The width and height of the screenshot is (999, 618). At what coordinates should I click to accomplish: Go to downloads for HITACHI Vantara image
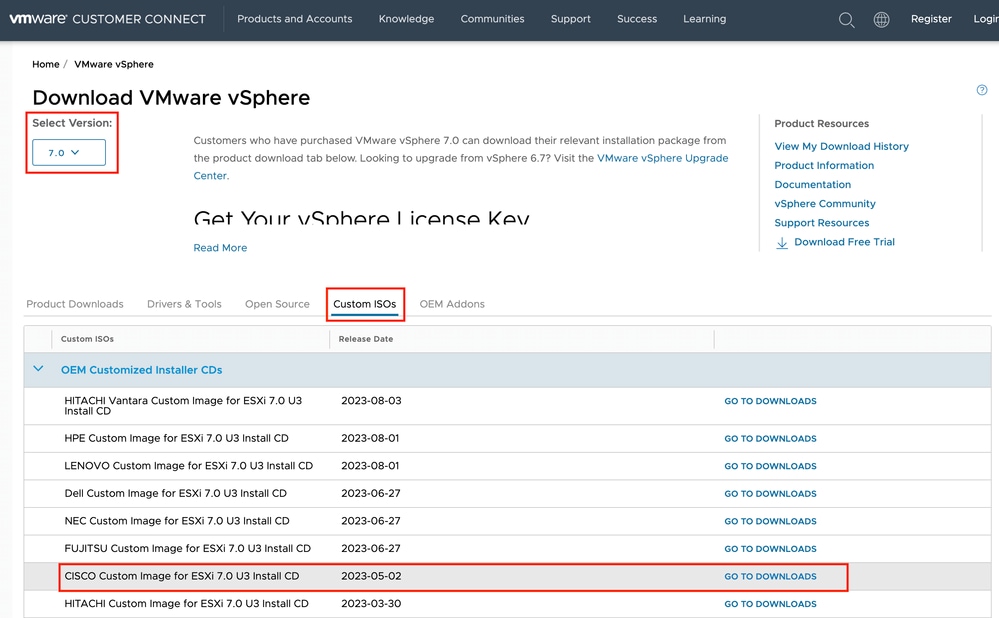770,401
